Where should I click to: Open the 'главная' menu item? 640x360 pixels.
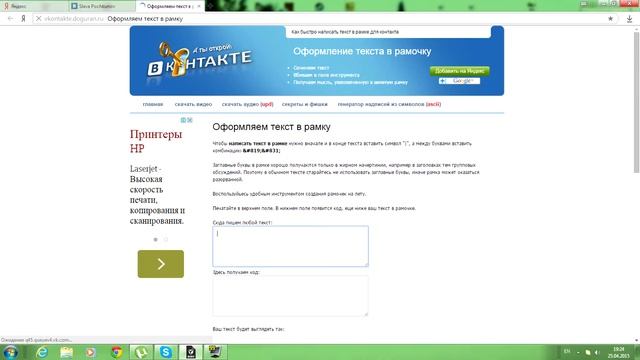[x=153, y=104]
